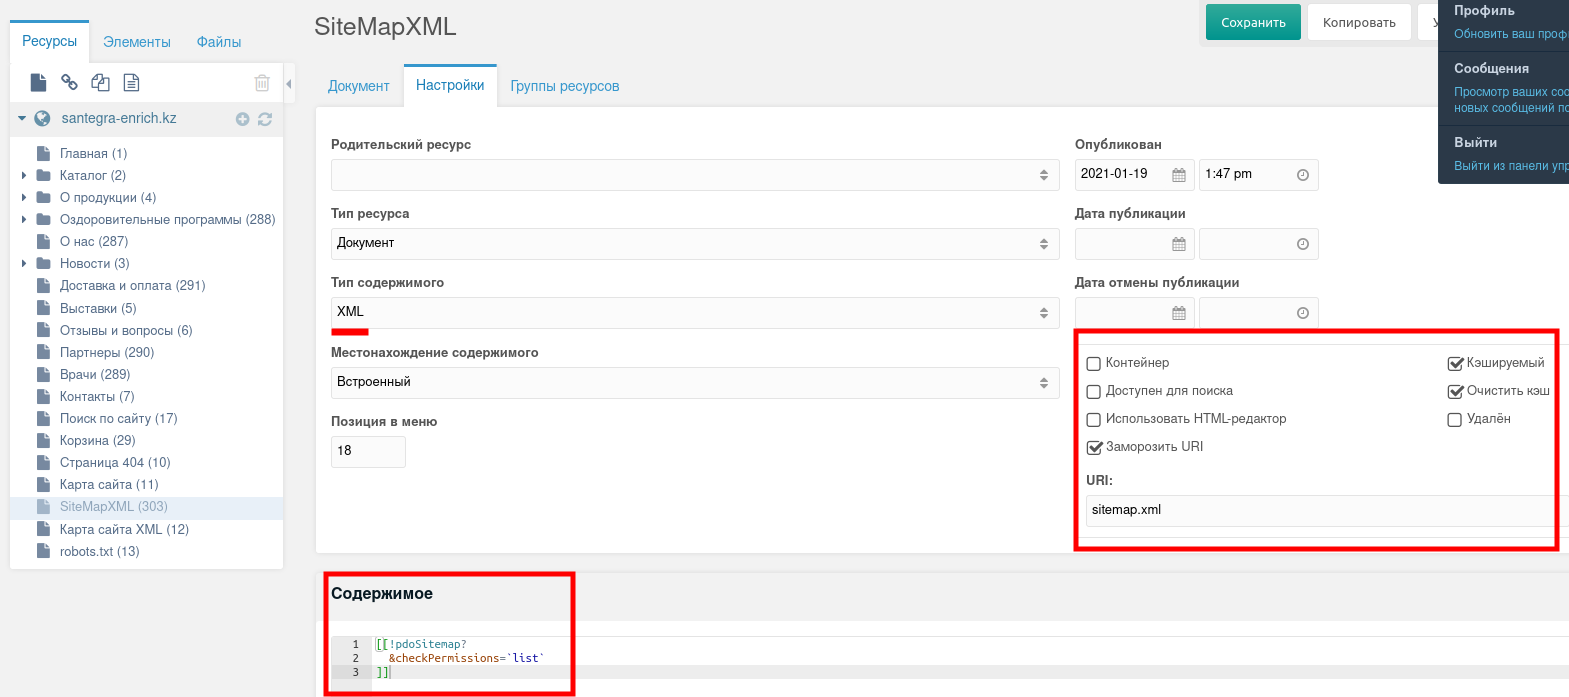Click the new weblink chain icon
Screen dimensions: 1569x697
(x=69, y=83)
